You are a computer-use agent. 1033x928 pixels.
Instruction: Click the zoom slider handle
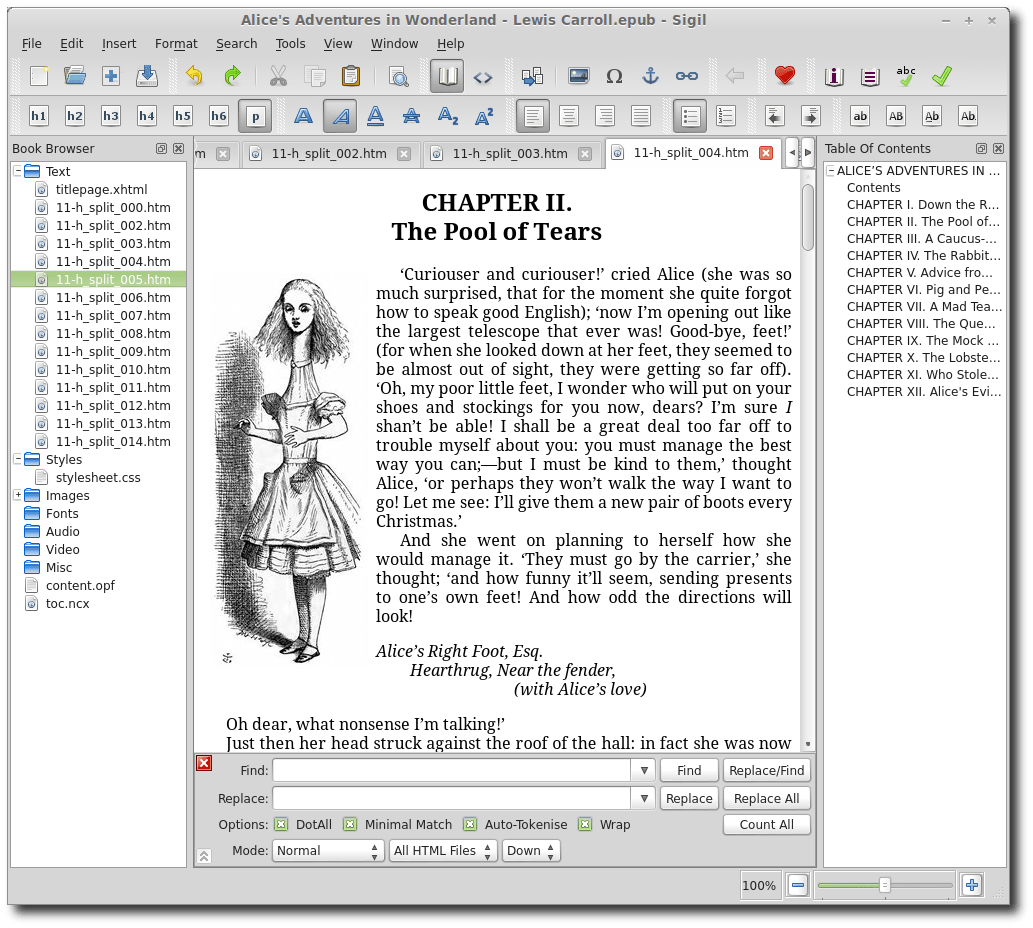point(885,885)
